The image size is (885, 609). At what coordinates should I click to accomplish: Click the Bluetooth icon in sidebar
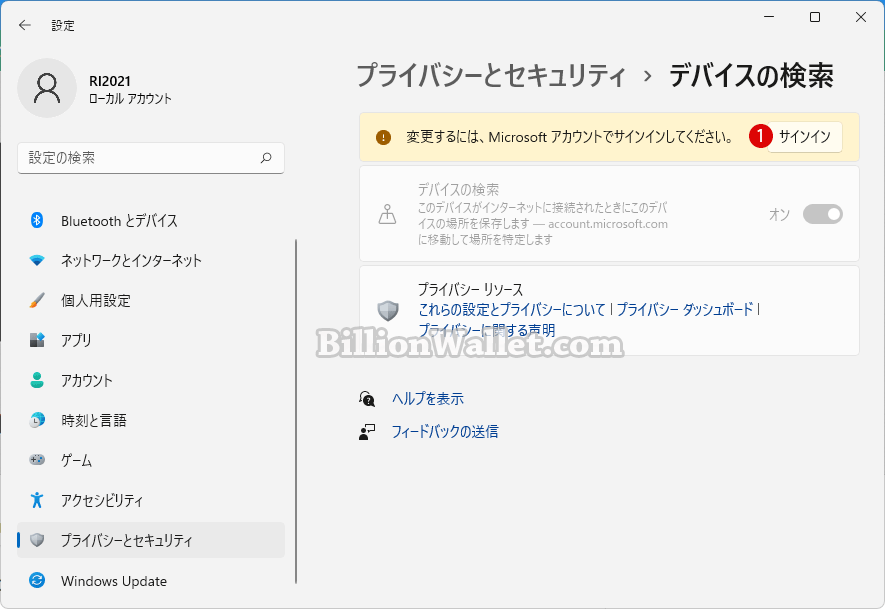[37, 220]
